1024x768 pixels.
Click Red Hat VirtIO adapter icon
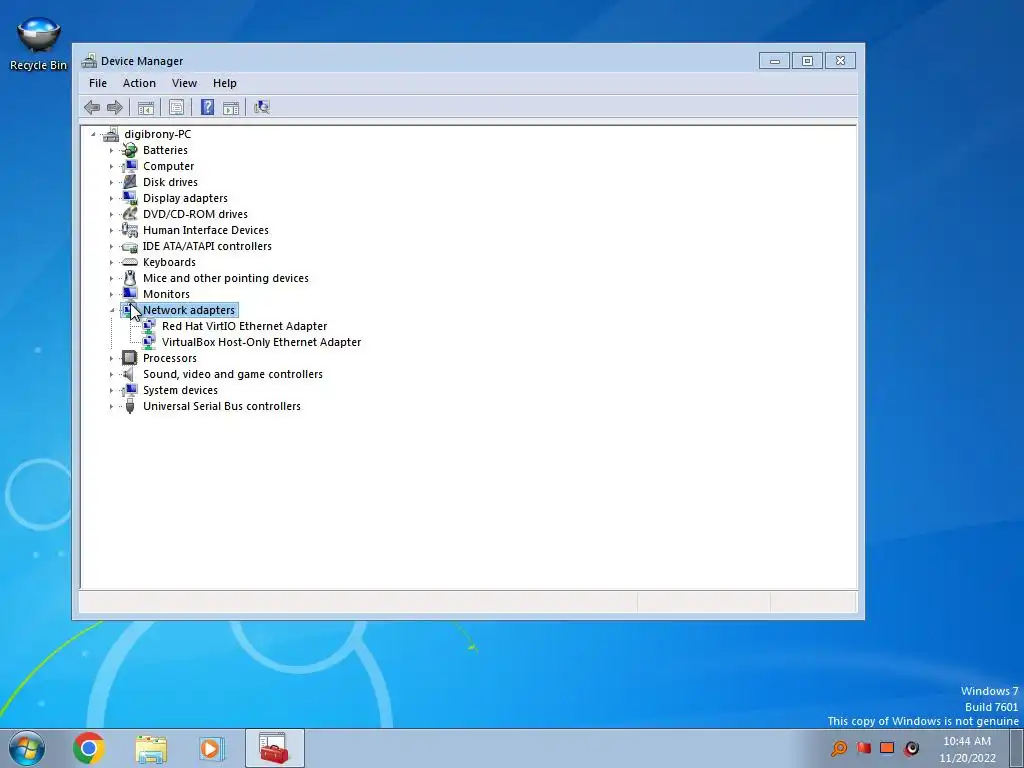point(149,326)
